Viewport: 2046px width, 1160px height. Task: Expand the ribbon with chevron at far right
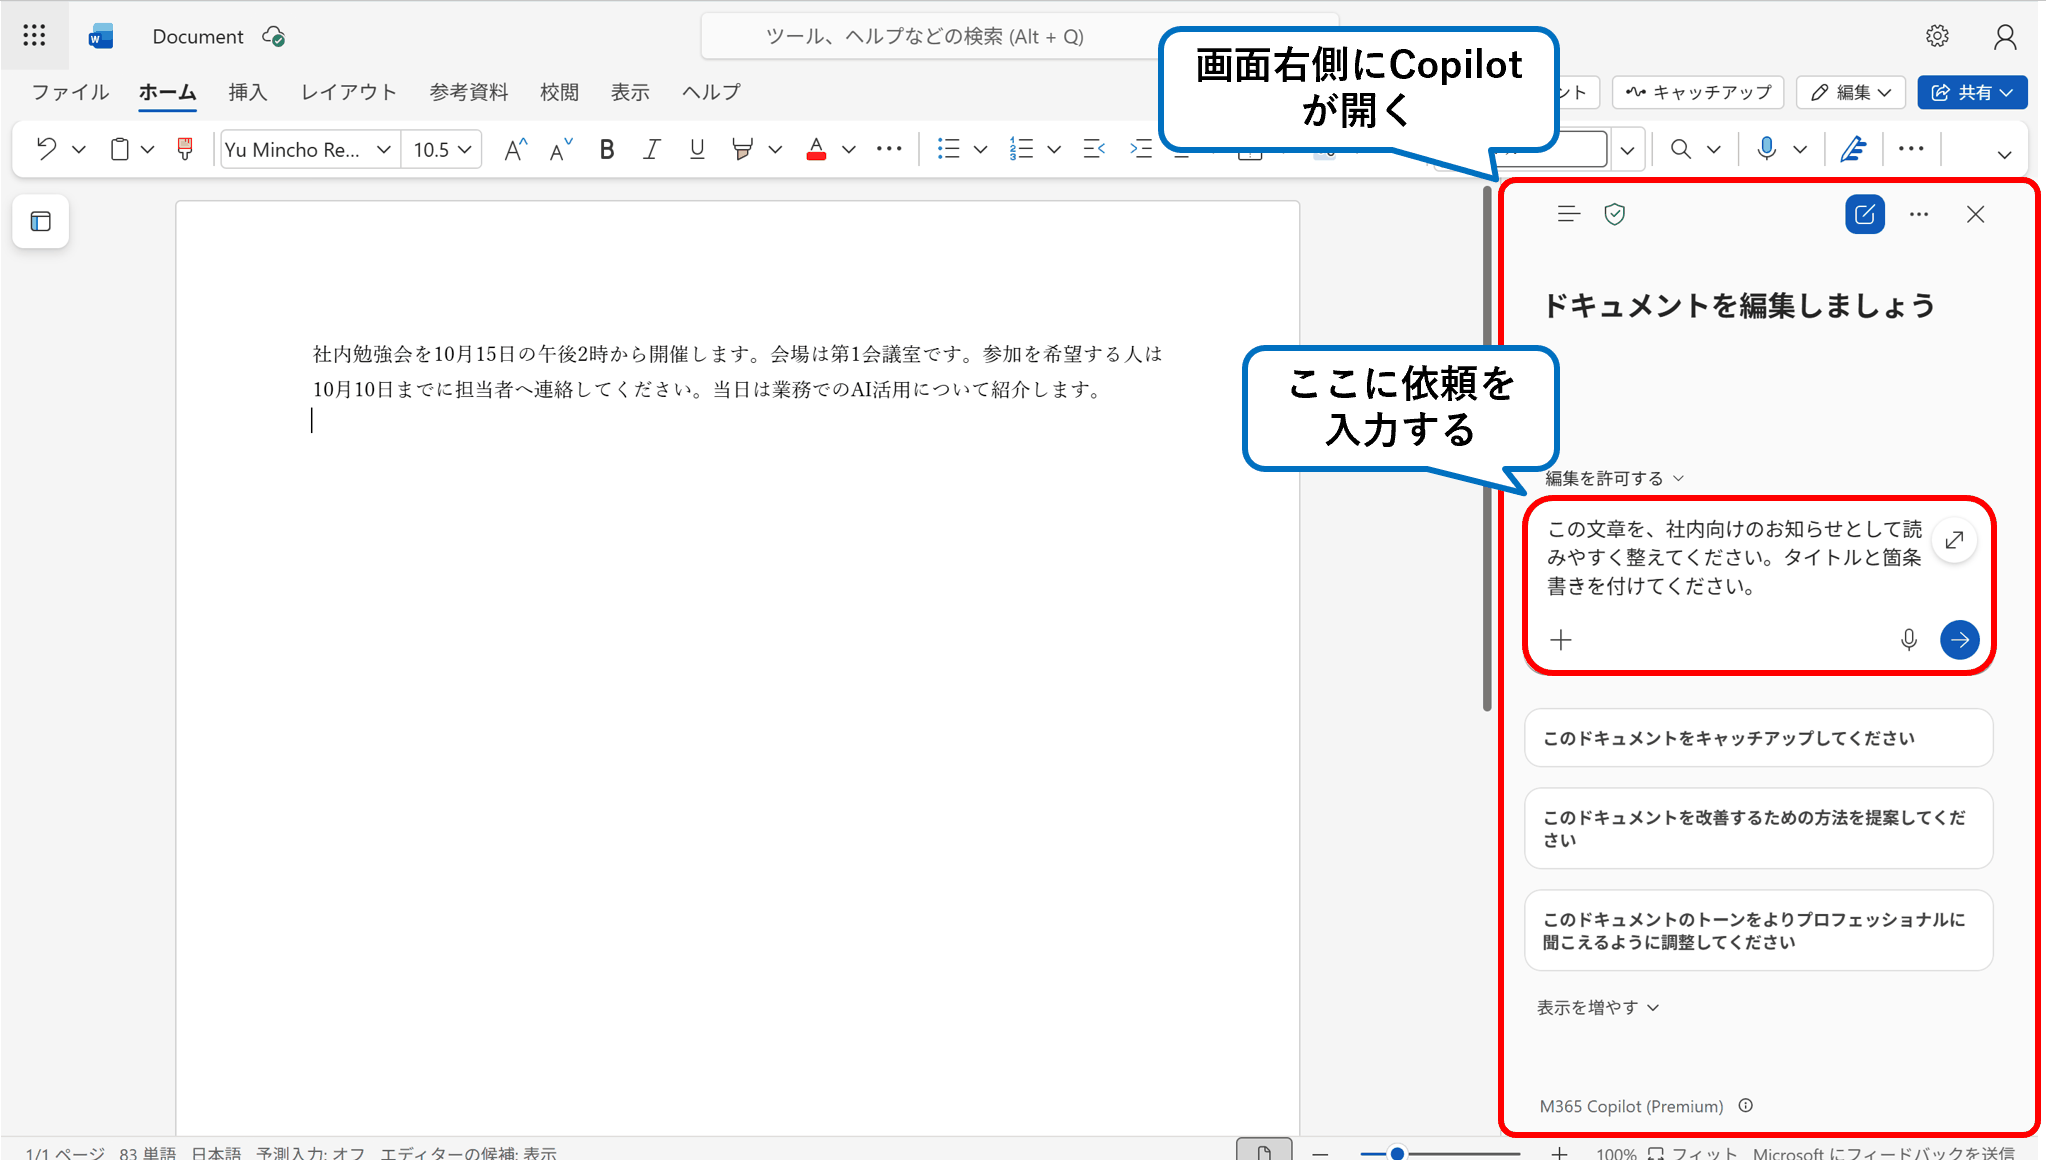[2004, 154]
